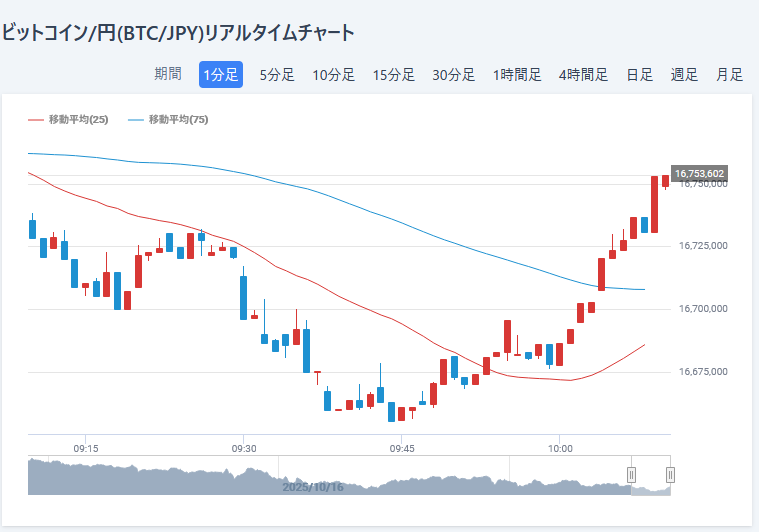Show the 4時間足 chart
This screenshot has width=759, height=532.
[x=583, y=74]
